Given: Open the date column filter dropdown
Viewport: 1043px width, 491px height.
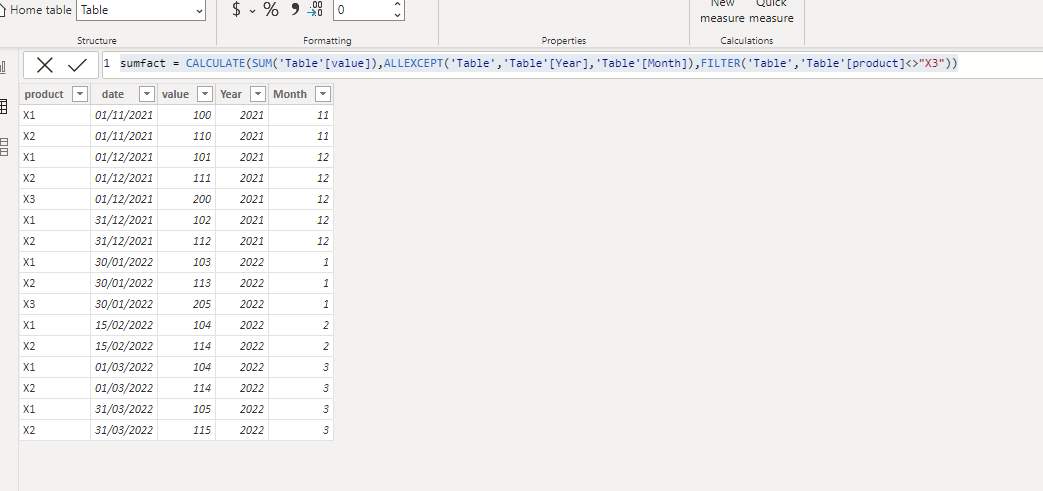Looking at the screenshot, I should coord(147,94).
